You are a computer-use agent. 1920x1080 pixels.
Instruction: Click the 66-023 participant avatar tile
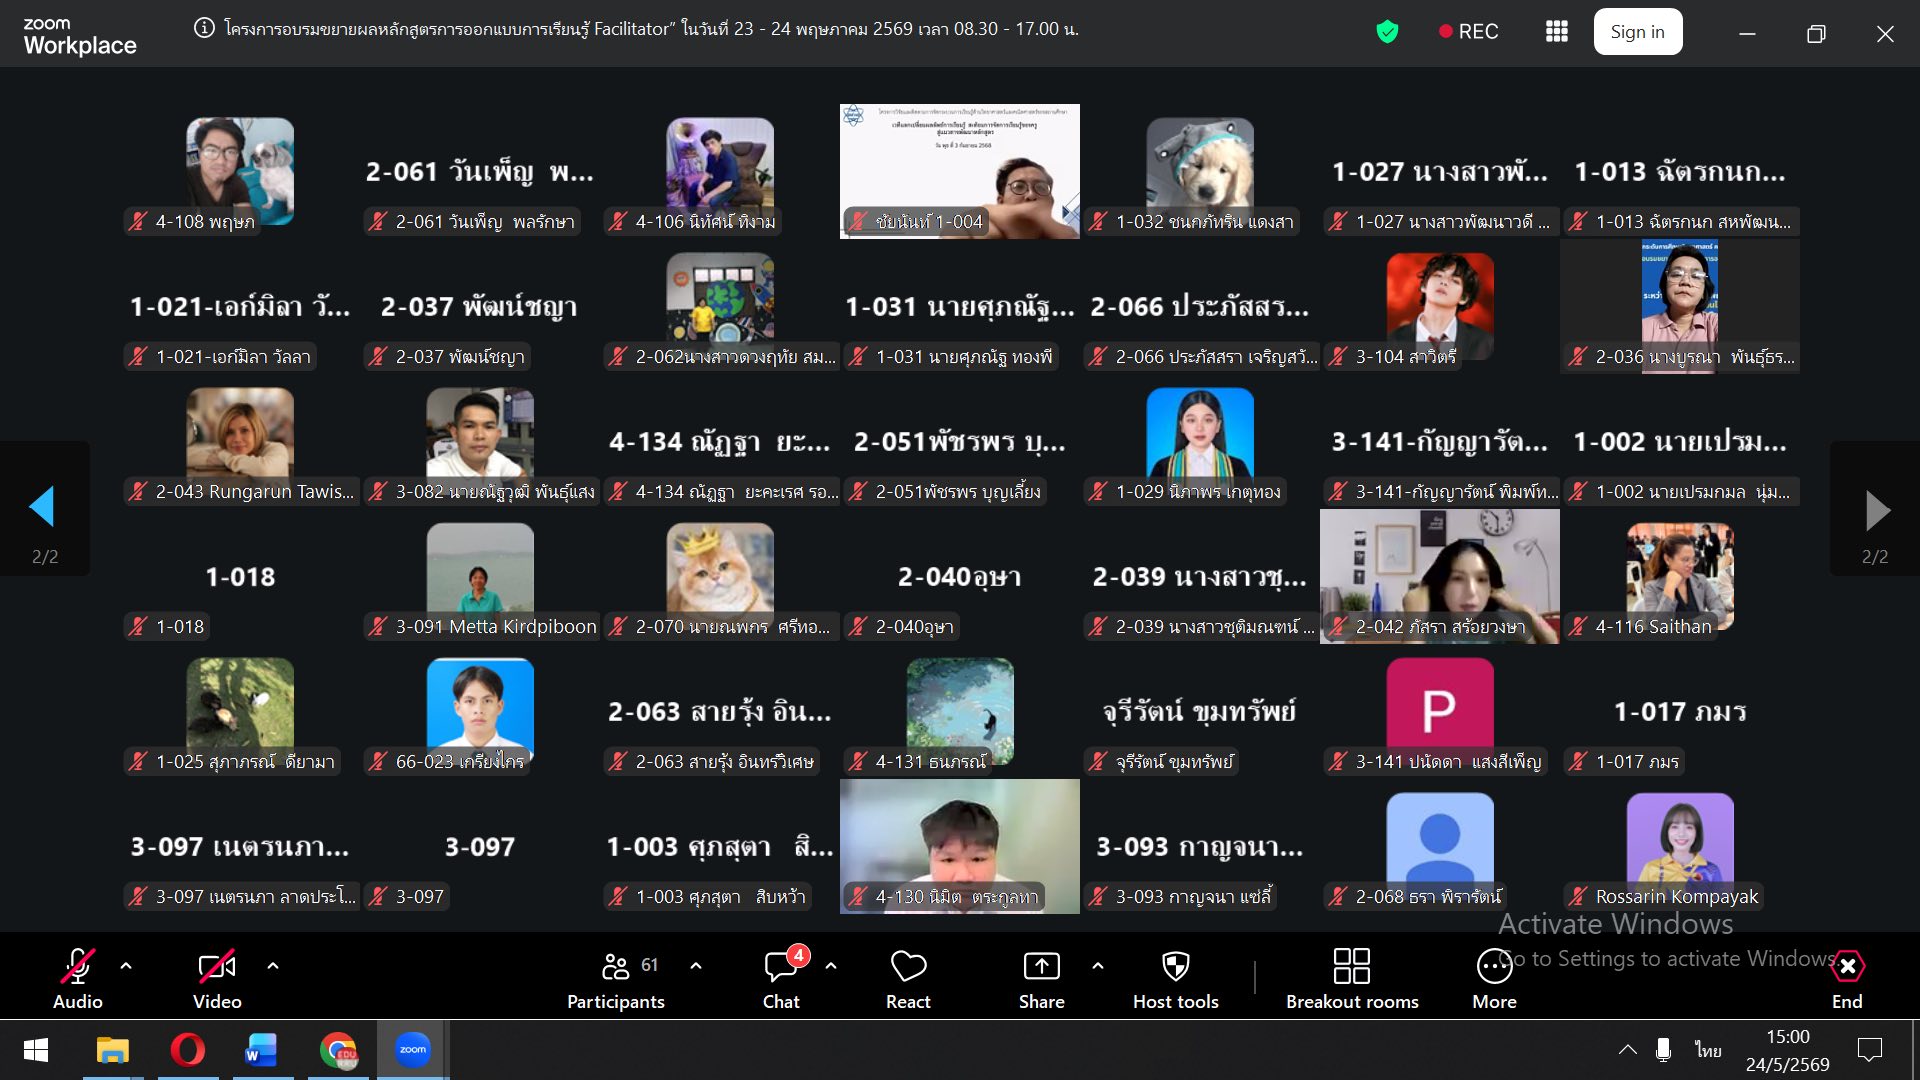[x=480, y=712]
